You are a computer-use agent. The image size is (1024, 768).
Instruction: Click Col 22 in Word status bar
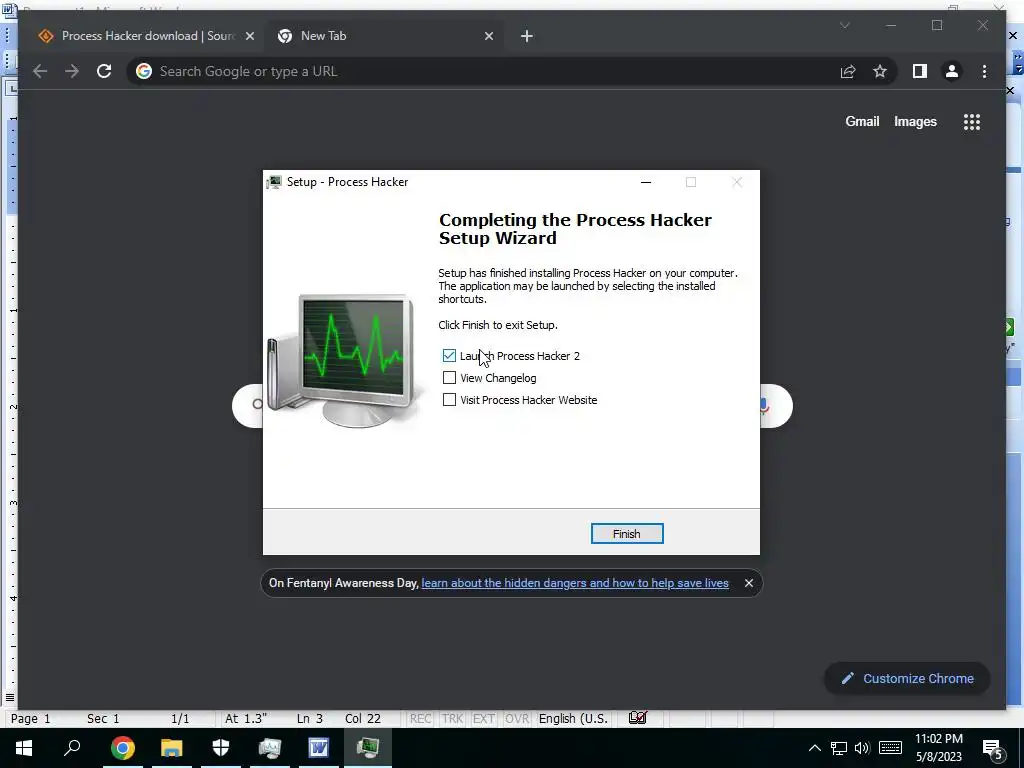point(362,718)
